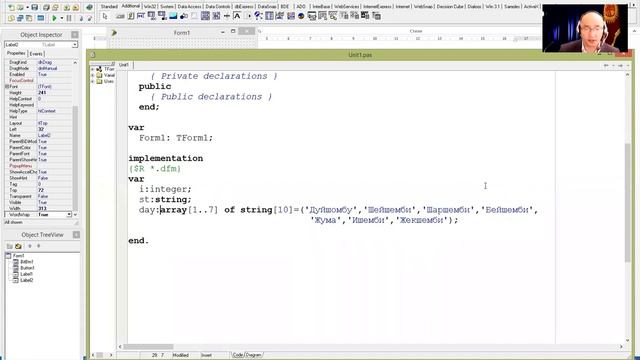The width and height of the screenshot is (640, 360).
Task: Click the Save All toolbar icon
Action: pyautogui.click(x=46, y=7)
